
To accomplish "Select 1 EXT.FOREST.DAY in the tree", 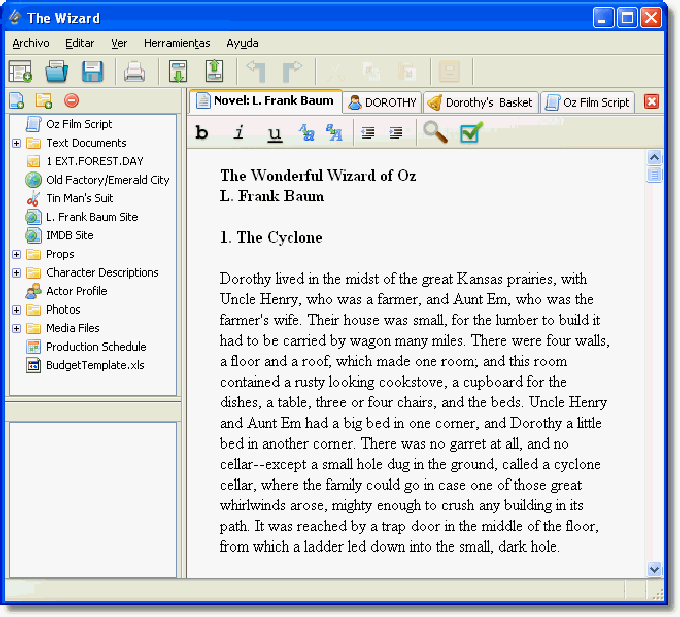I will point(95,161).
